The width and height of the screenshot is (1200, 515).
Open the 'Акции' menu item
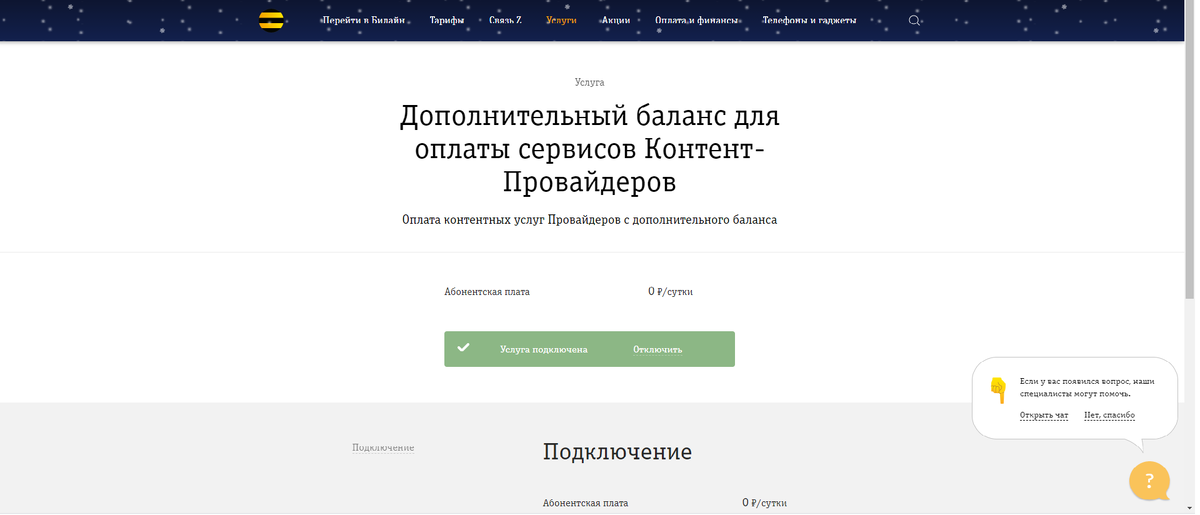coord(616,21)
